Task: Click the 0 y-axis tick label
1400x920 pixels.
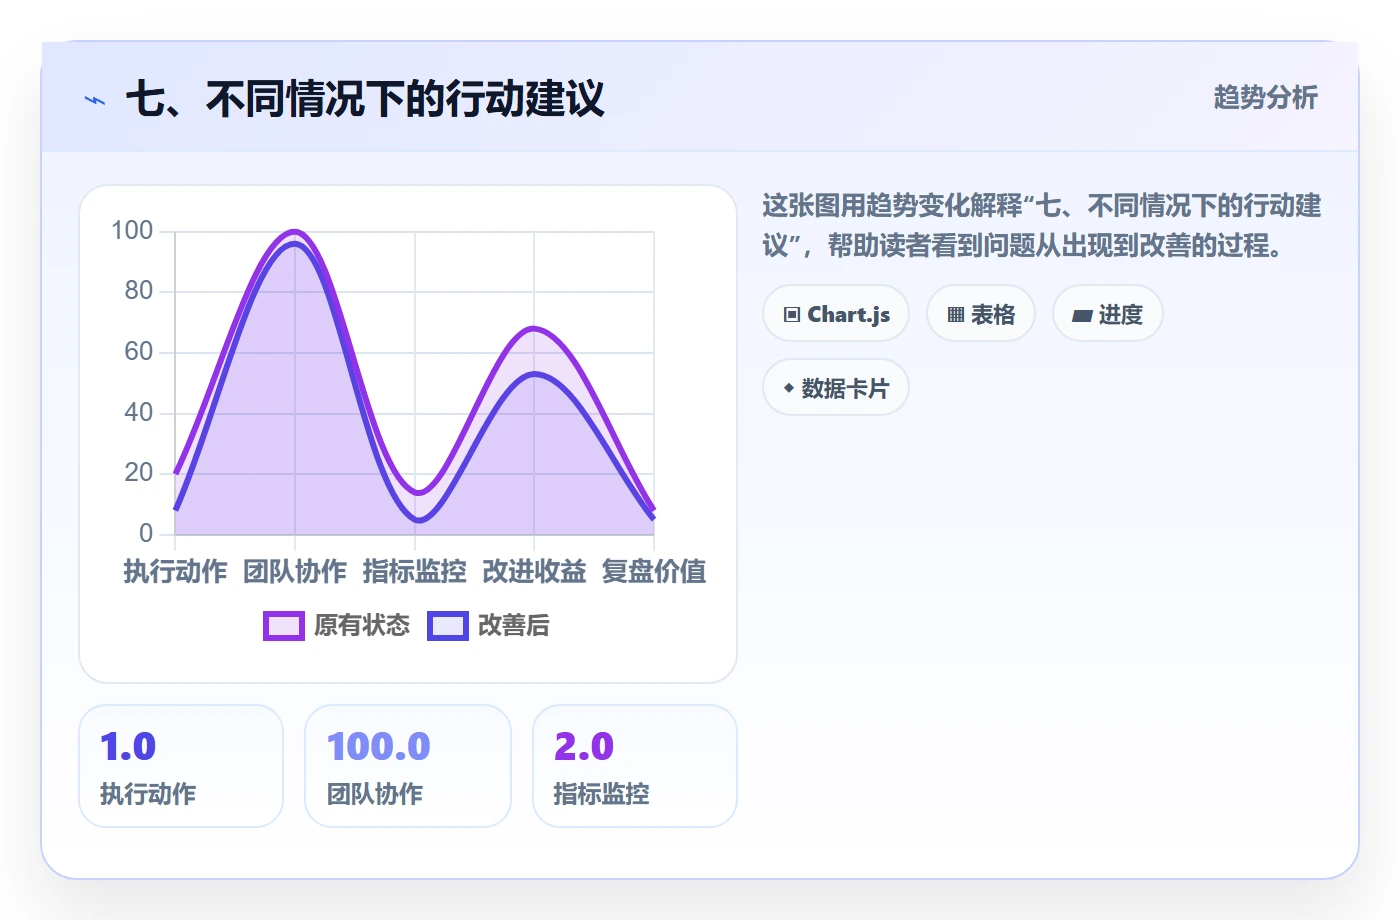Action: tap(146, 533)
